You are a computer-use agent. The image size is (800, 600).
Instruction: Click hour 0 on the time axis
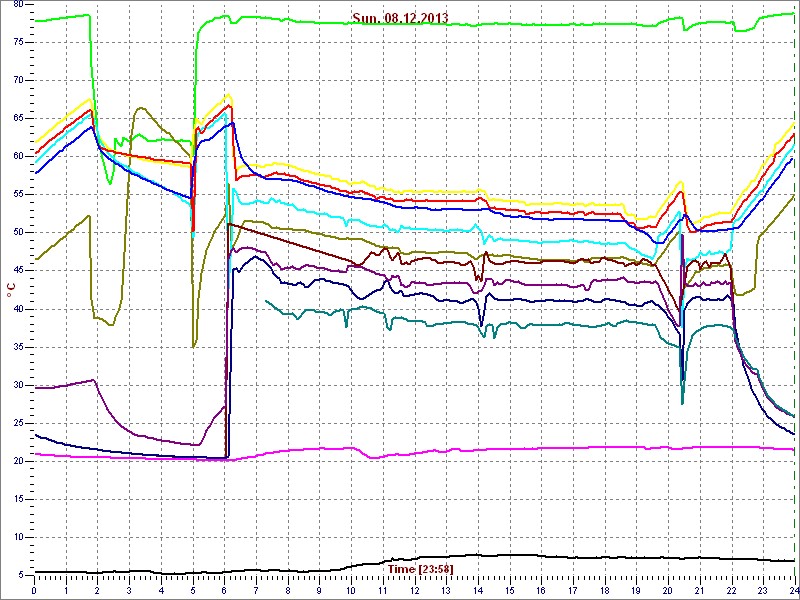tap(34, 589)
